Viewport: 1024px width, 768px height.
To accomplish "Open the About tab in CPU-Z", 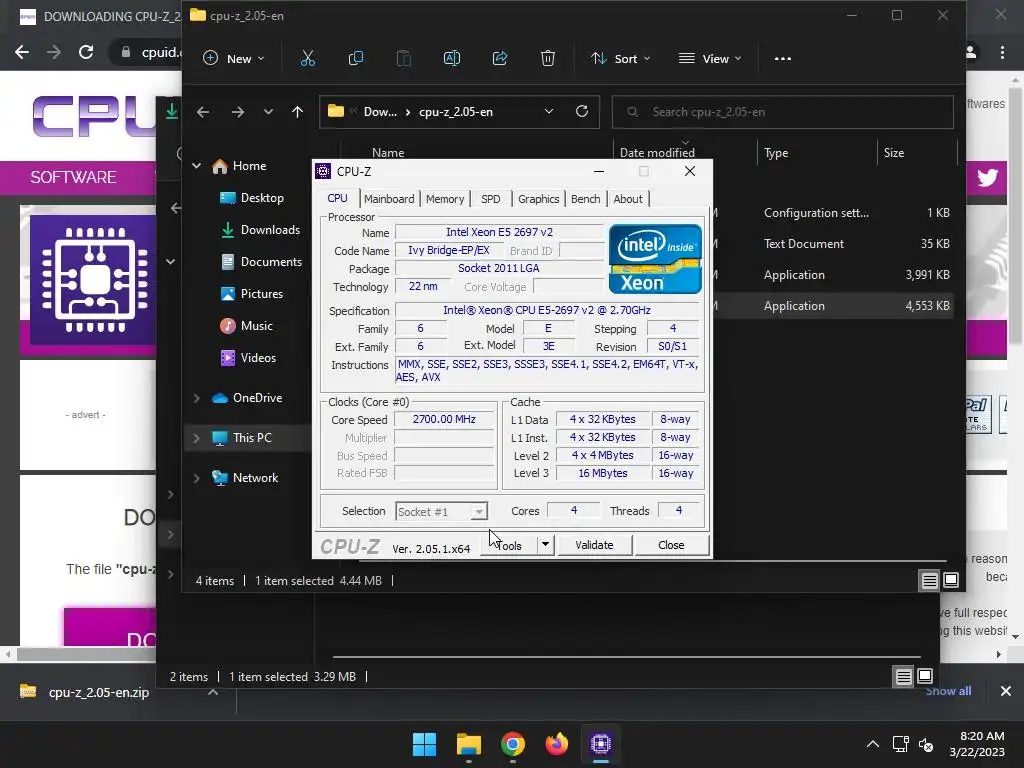I will [x=628, y=199].
